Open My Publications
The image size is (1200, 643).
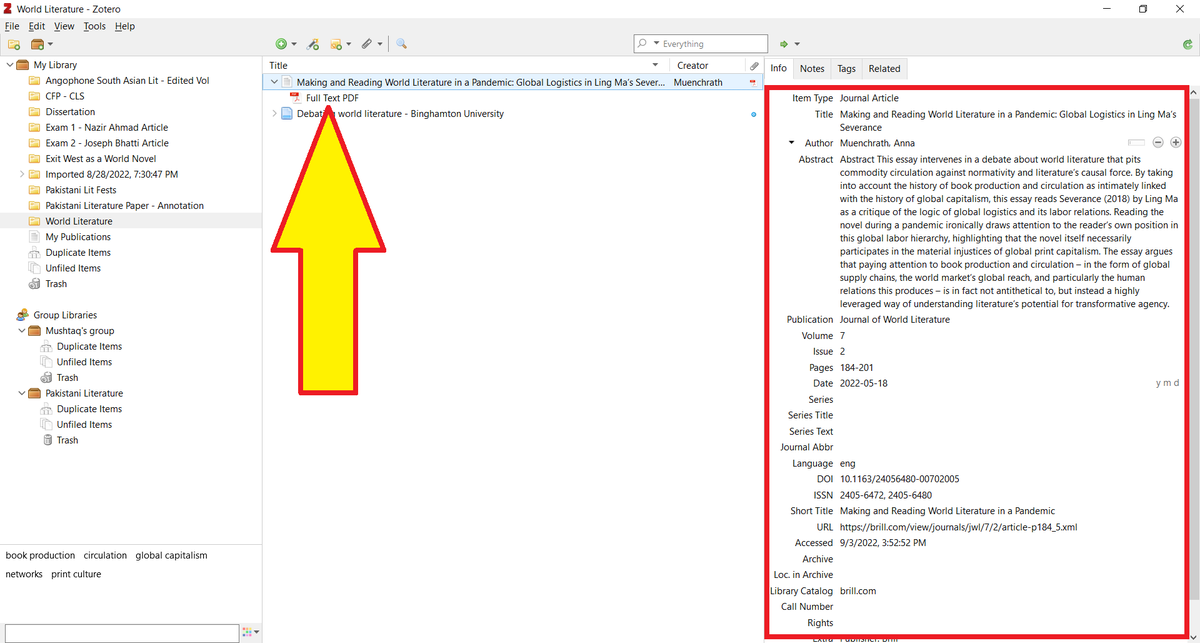point(78,237)
